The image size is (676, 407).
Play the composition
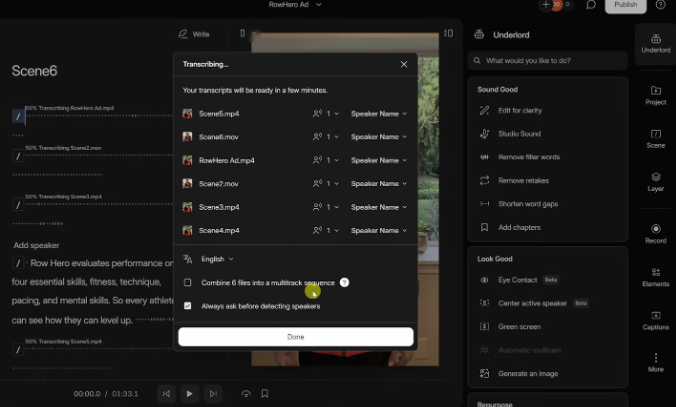189,393
